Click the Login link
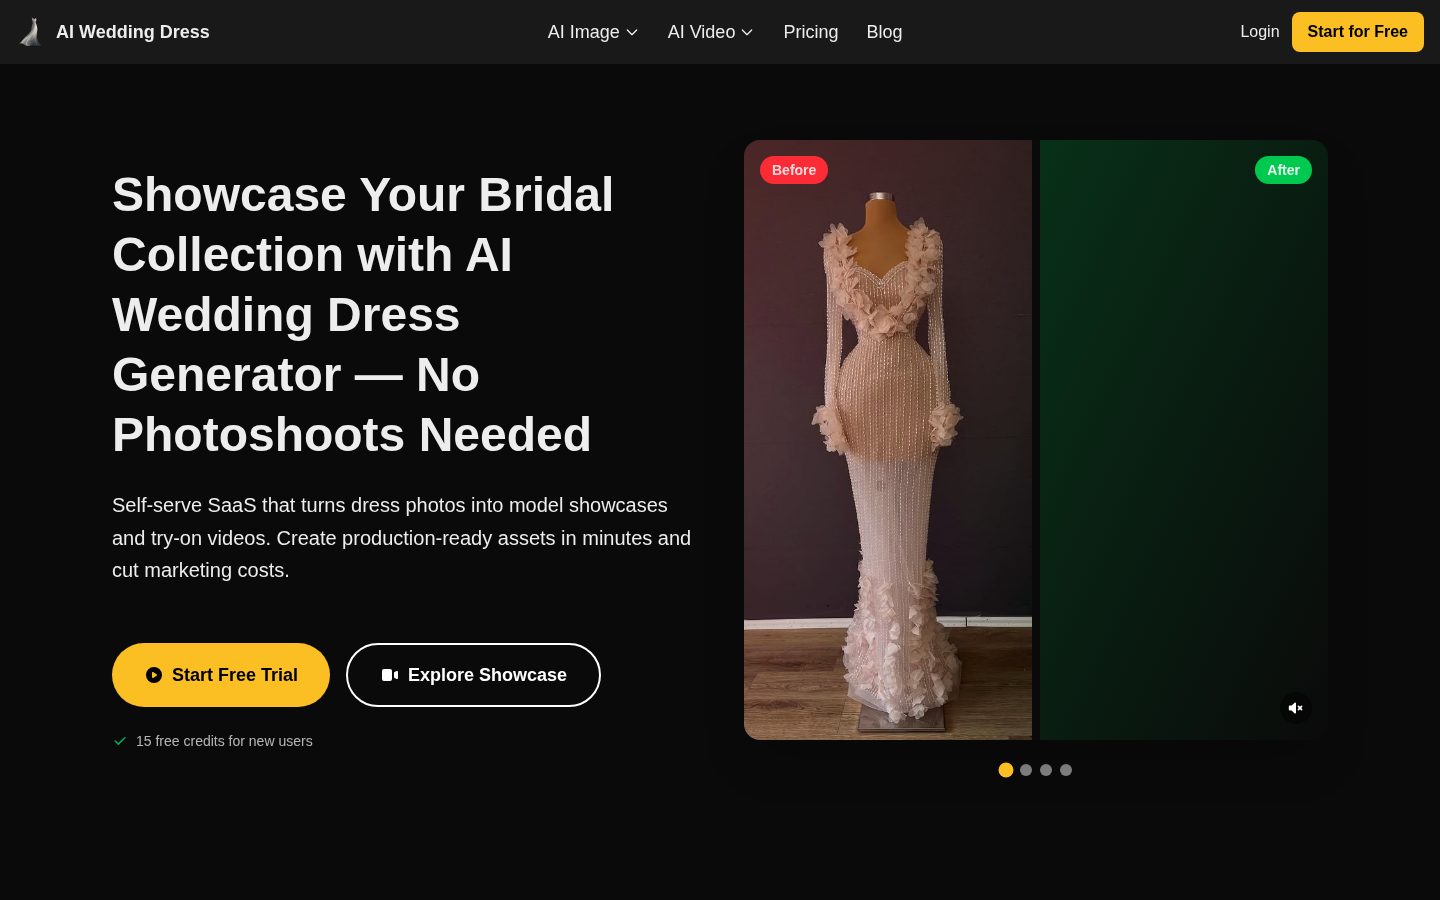Viewport: 1440px width, 900px height. (x=1259, y=32)
